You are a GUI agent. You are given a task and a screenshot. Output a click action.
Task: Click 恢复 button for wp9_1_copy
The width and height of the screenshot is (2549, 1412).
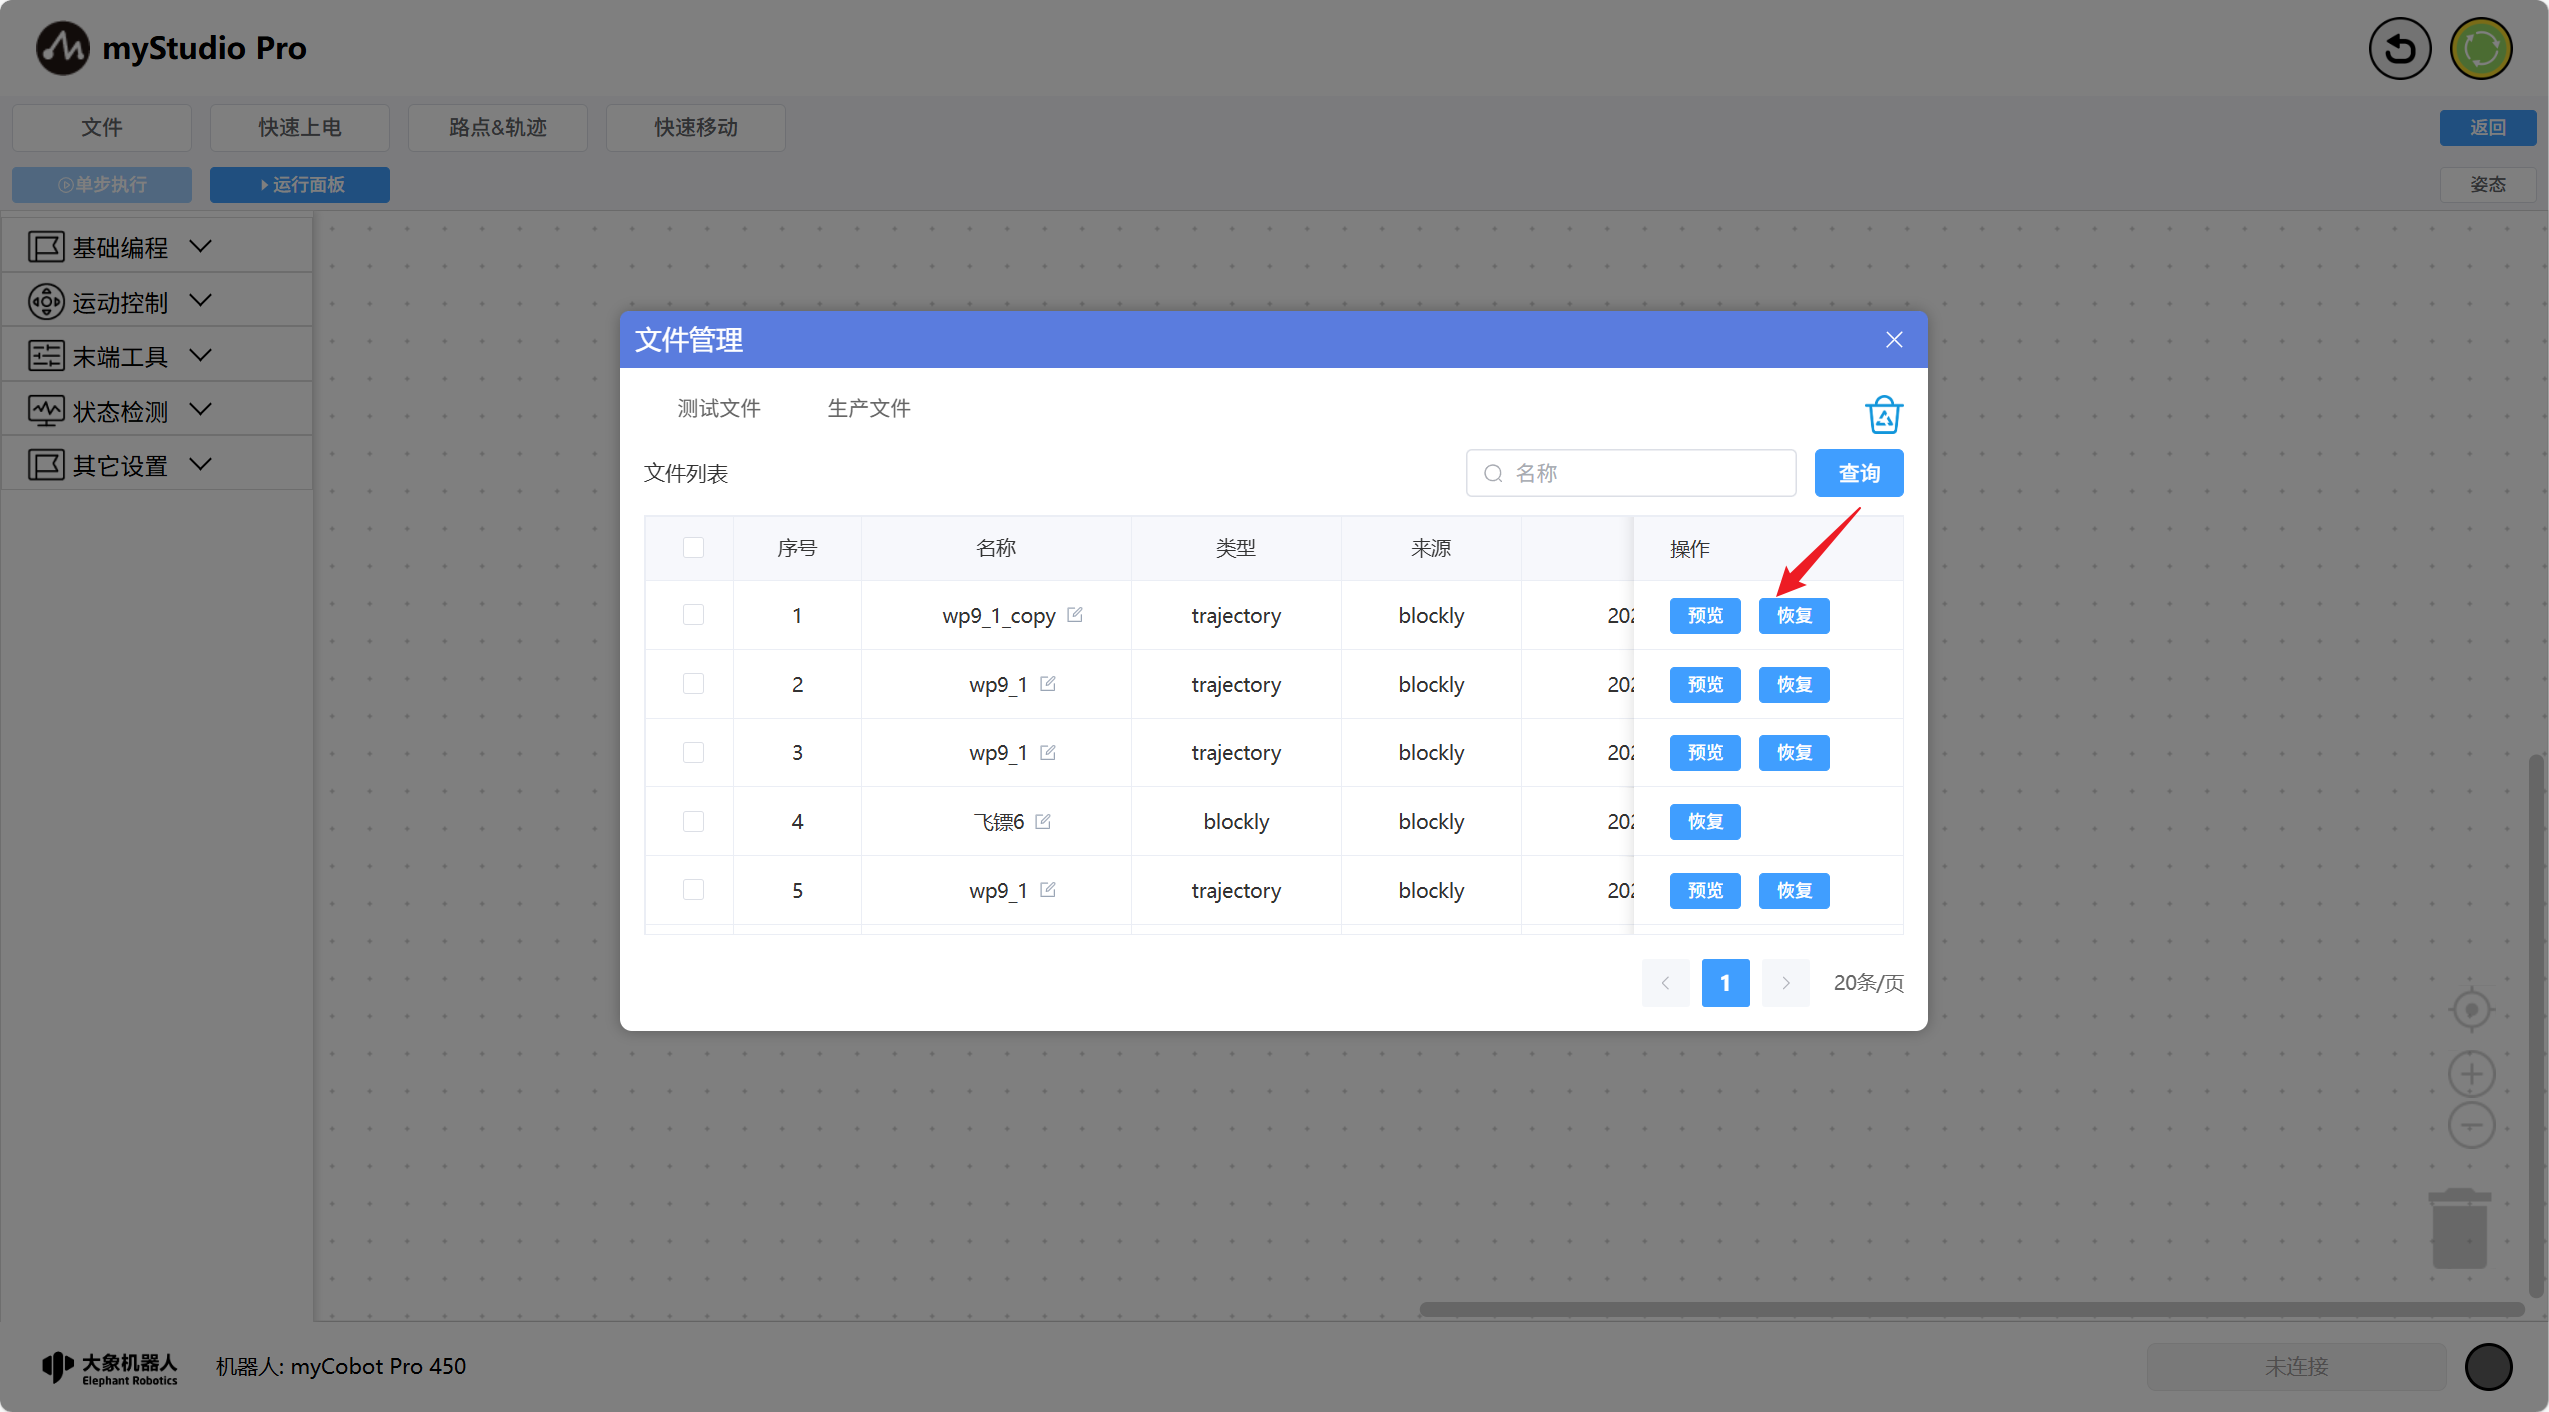(1794, 615)
